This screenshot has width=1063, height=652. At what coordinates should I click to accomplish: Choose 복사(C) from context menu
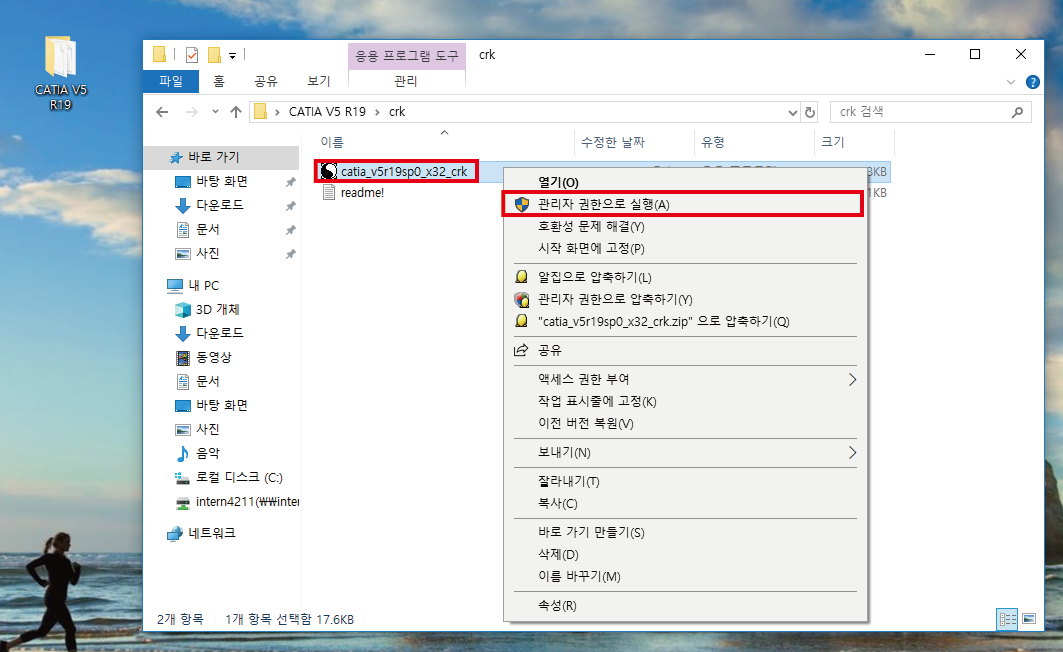tap(685, 503)
